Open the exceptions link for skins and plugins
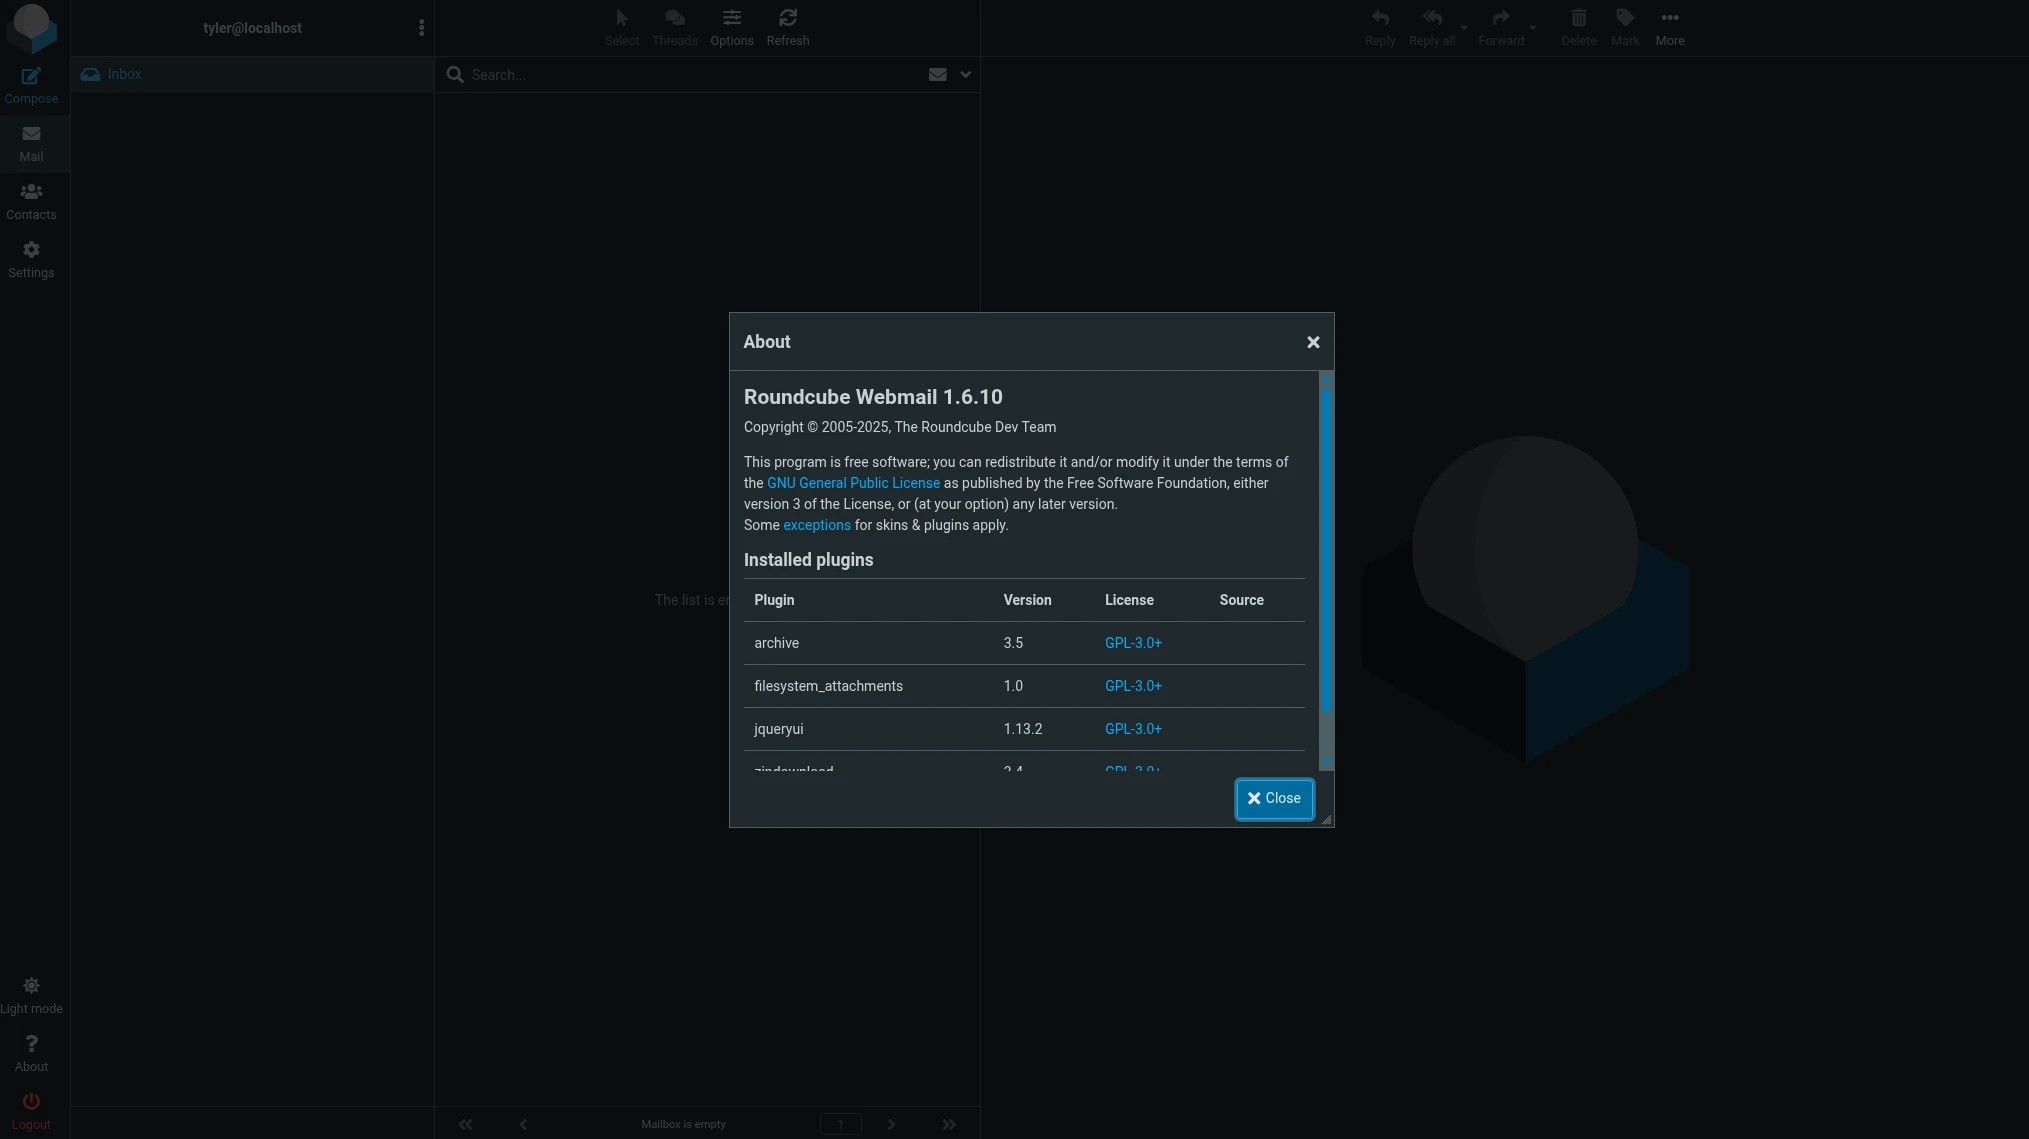This screenshot has width=2029, height=1139. (x=816, y=525)
